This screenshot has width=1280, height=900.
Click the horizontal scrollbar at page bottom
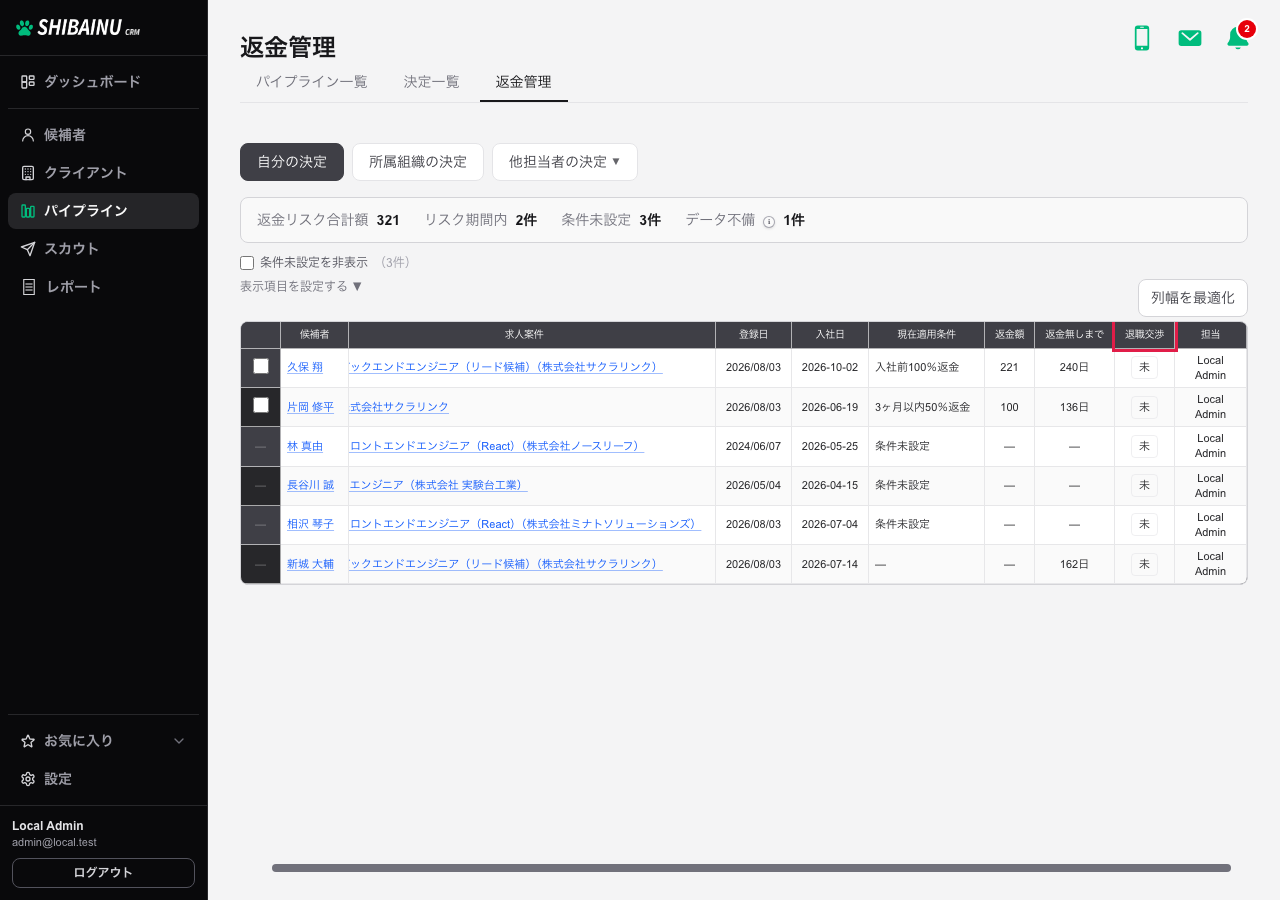751,868
